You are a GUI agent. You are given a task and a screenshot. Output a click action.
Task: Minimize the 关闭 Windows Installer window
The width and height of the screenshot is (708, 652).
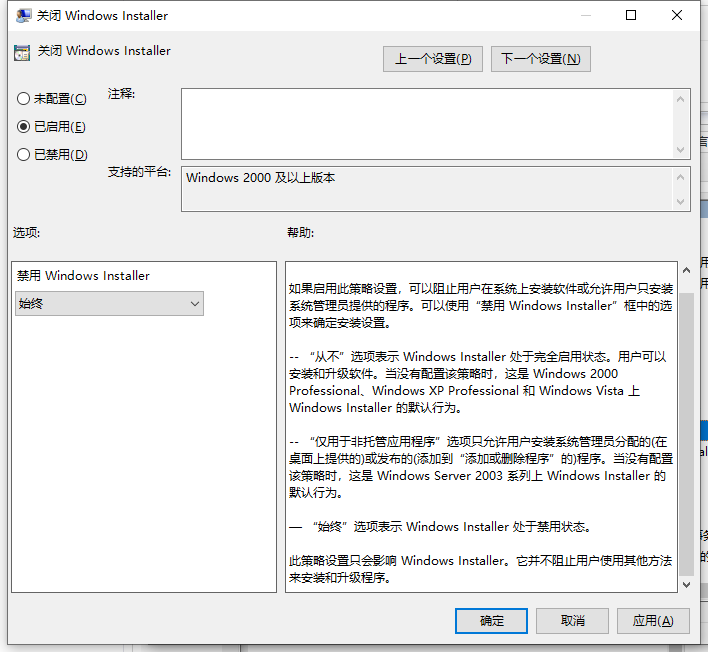pyautogui.click(x=584, y=16)
